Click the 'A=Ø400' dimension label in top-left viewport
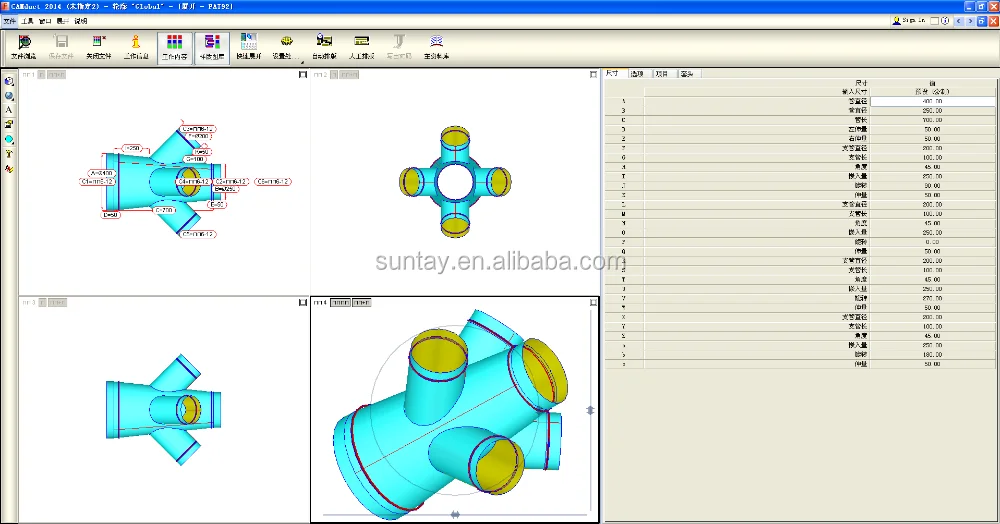This screenshot has width=1000, height=524. tap(101, 173)
